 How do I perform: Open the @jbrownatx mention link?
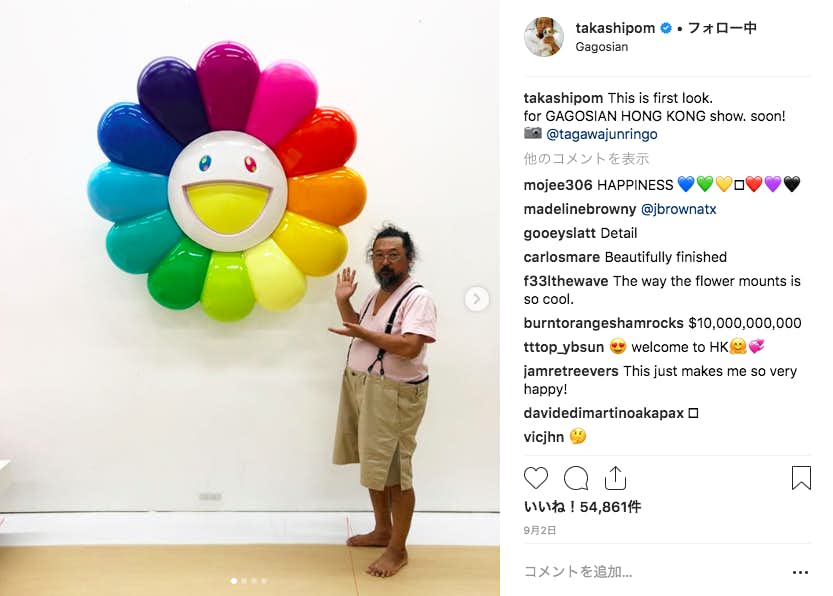pos(678,209)
